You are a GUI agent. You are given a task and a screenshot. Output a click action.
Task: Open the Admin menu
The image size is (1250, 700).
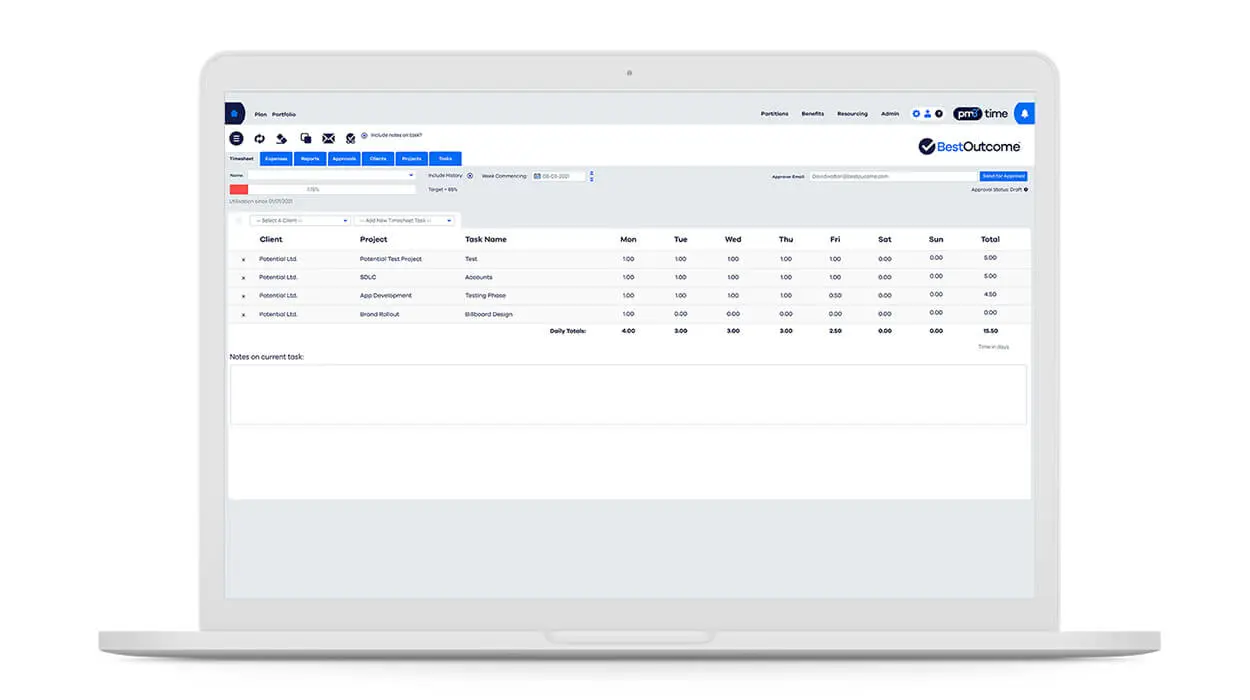click(x=890, y=114)
